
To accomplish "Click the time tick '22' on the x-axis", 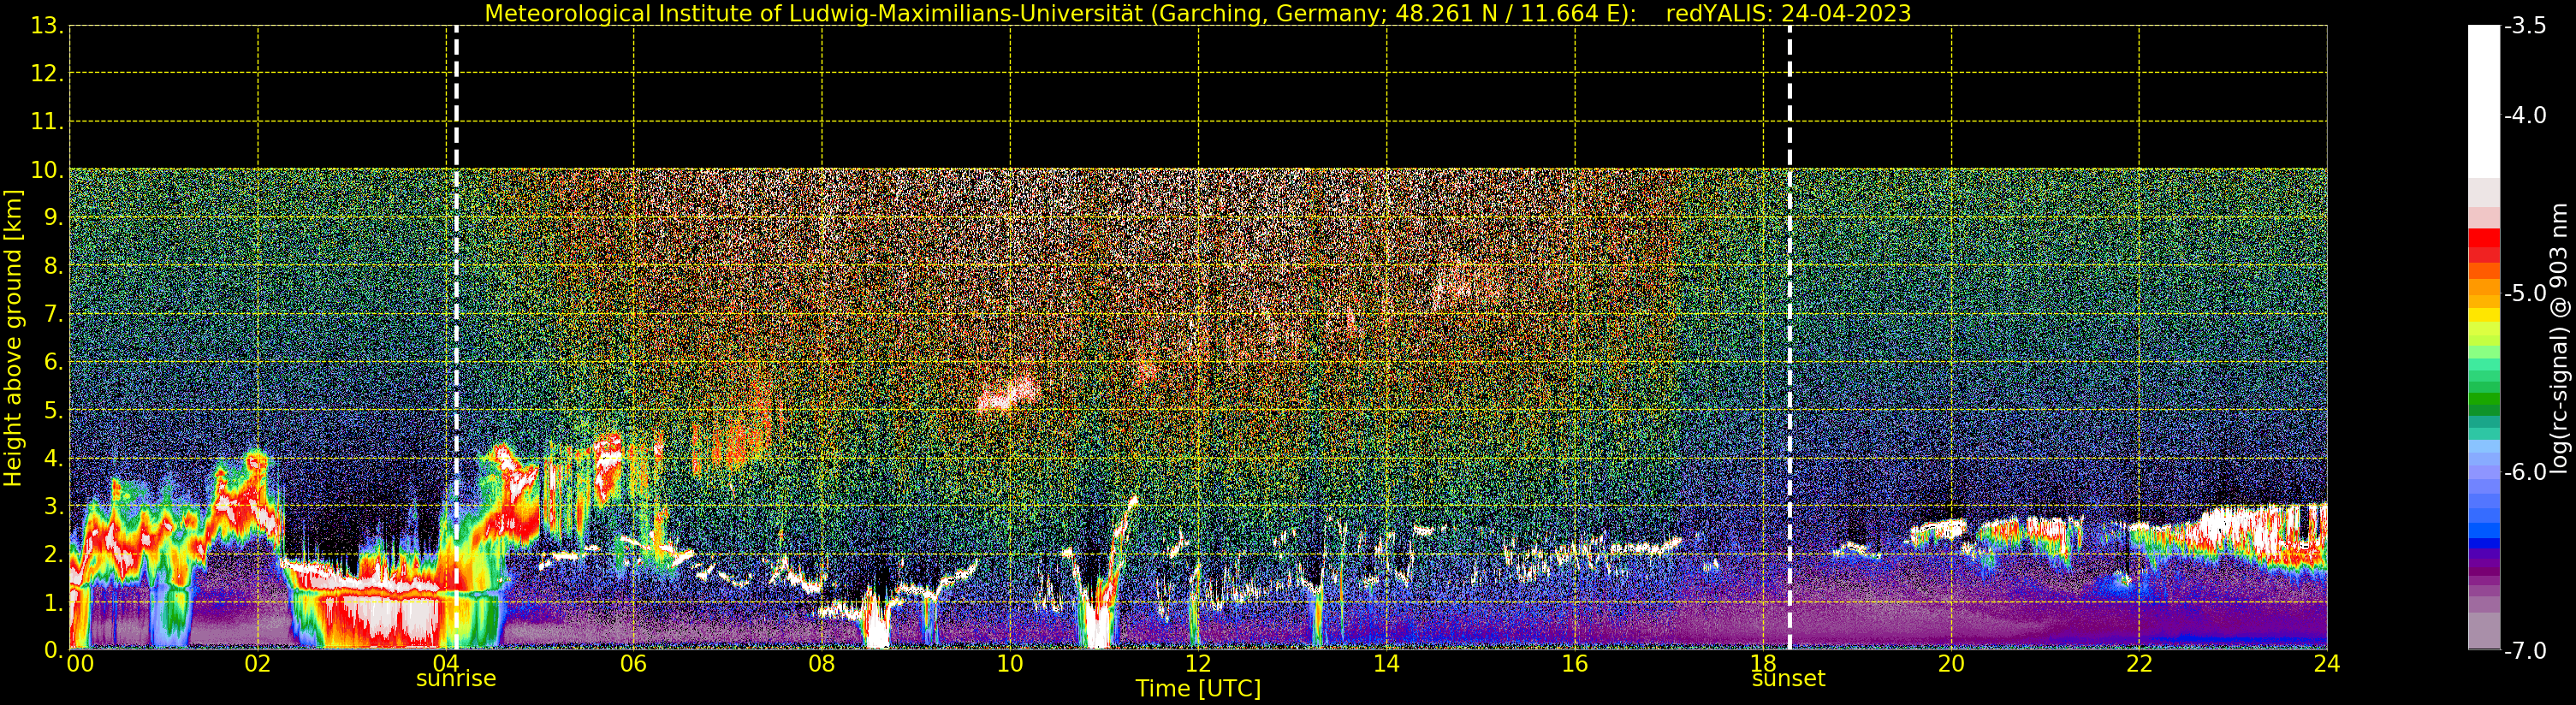I will (x=2139, y=664).
